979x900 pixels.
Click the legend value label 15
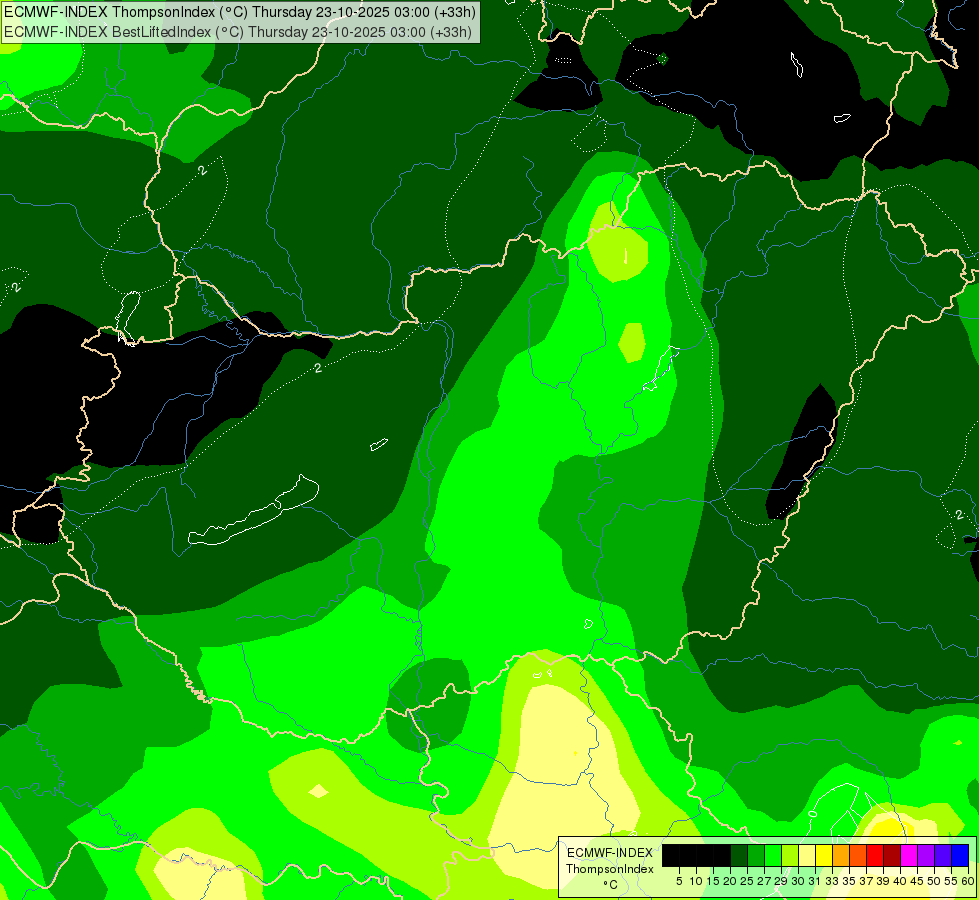pyautogui.click(x=714, y=881)
